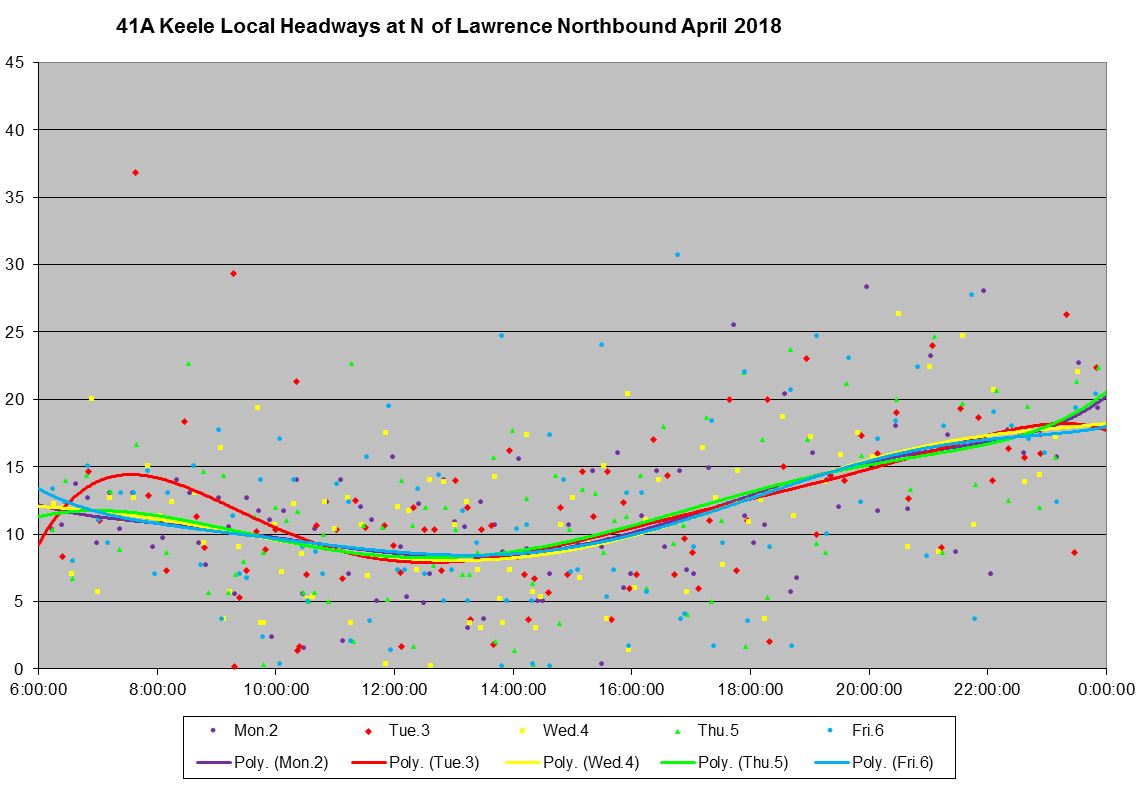Select the 45 y-axis label
This screenshot has width=1148, height=788.
point(15,62)
